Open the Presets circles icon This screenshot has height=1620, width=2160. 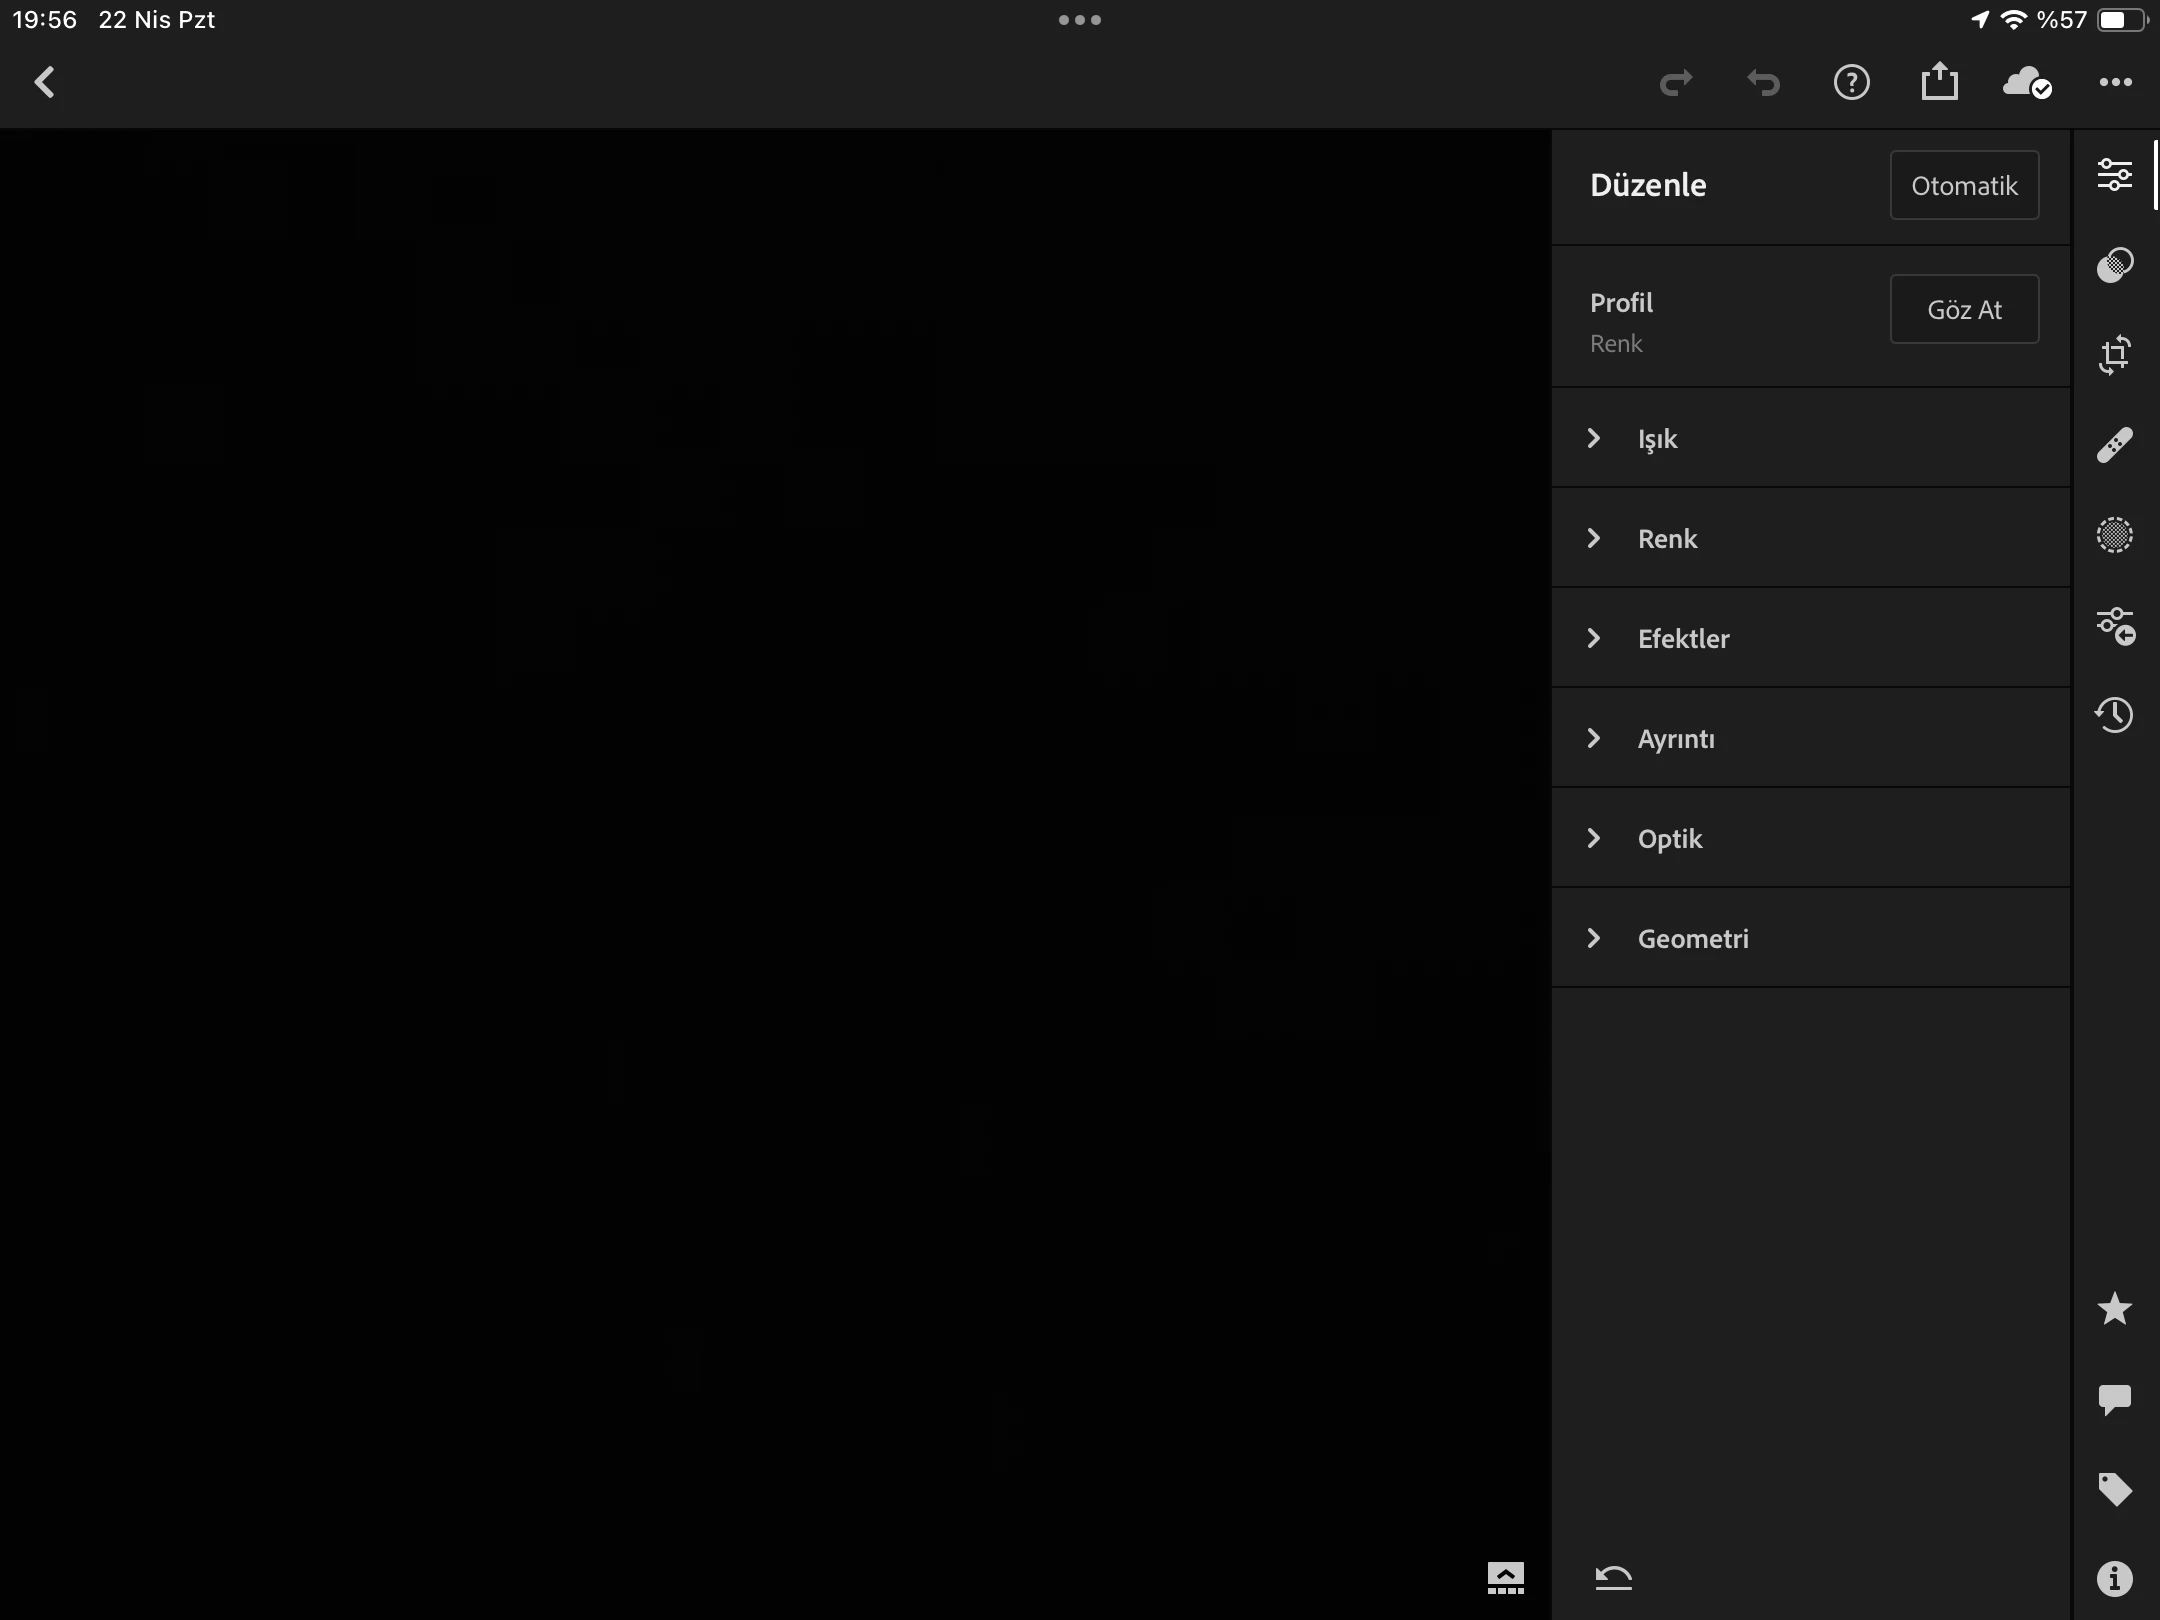click(x=2114, y=265)
